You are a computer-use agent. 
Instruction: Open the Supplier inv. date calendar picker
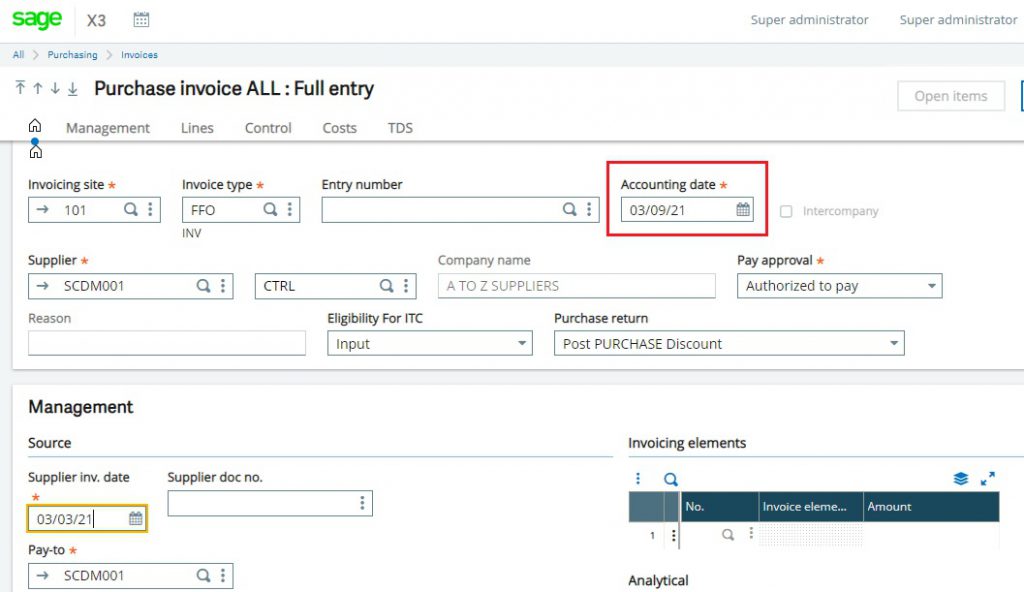click(135, 519)
